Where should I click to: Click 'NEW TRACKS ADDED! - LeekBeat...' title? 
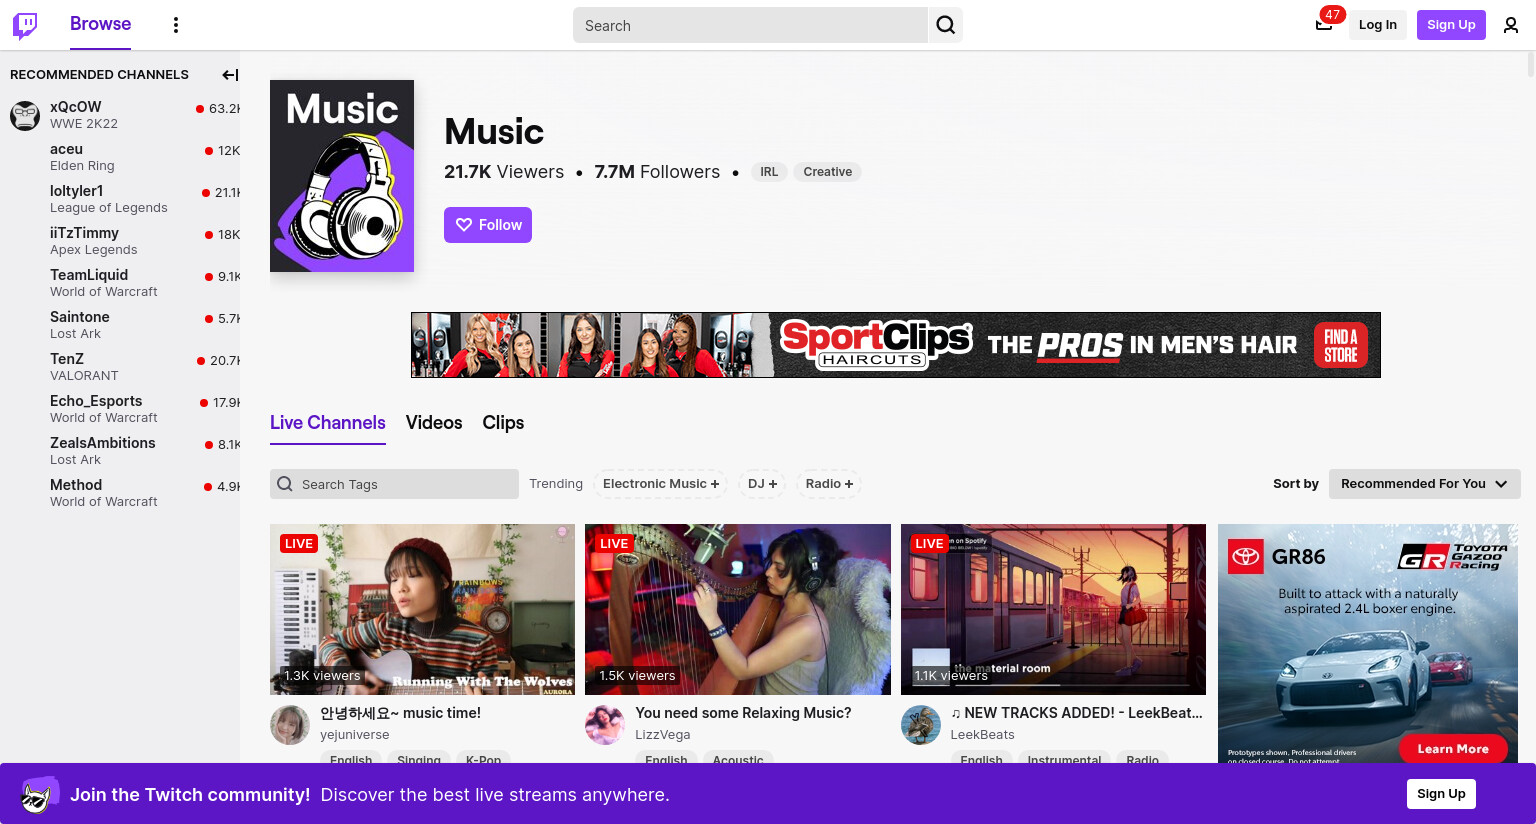[1077, 713]
